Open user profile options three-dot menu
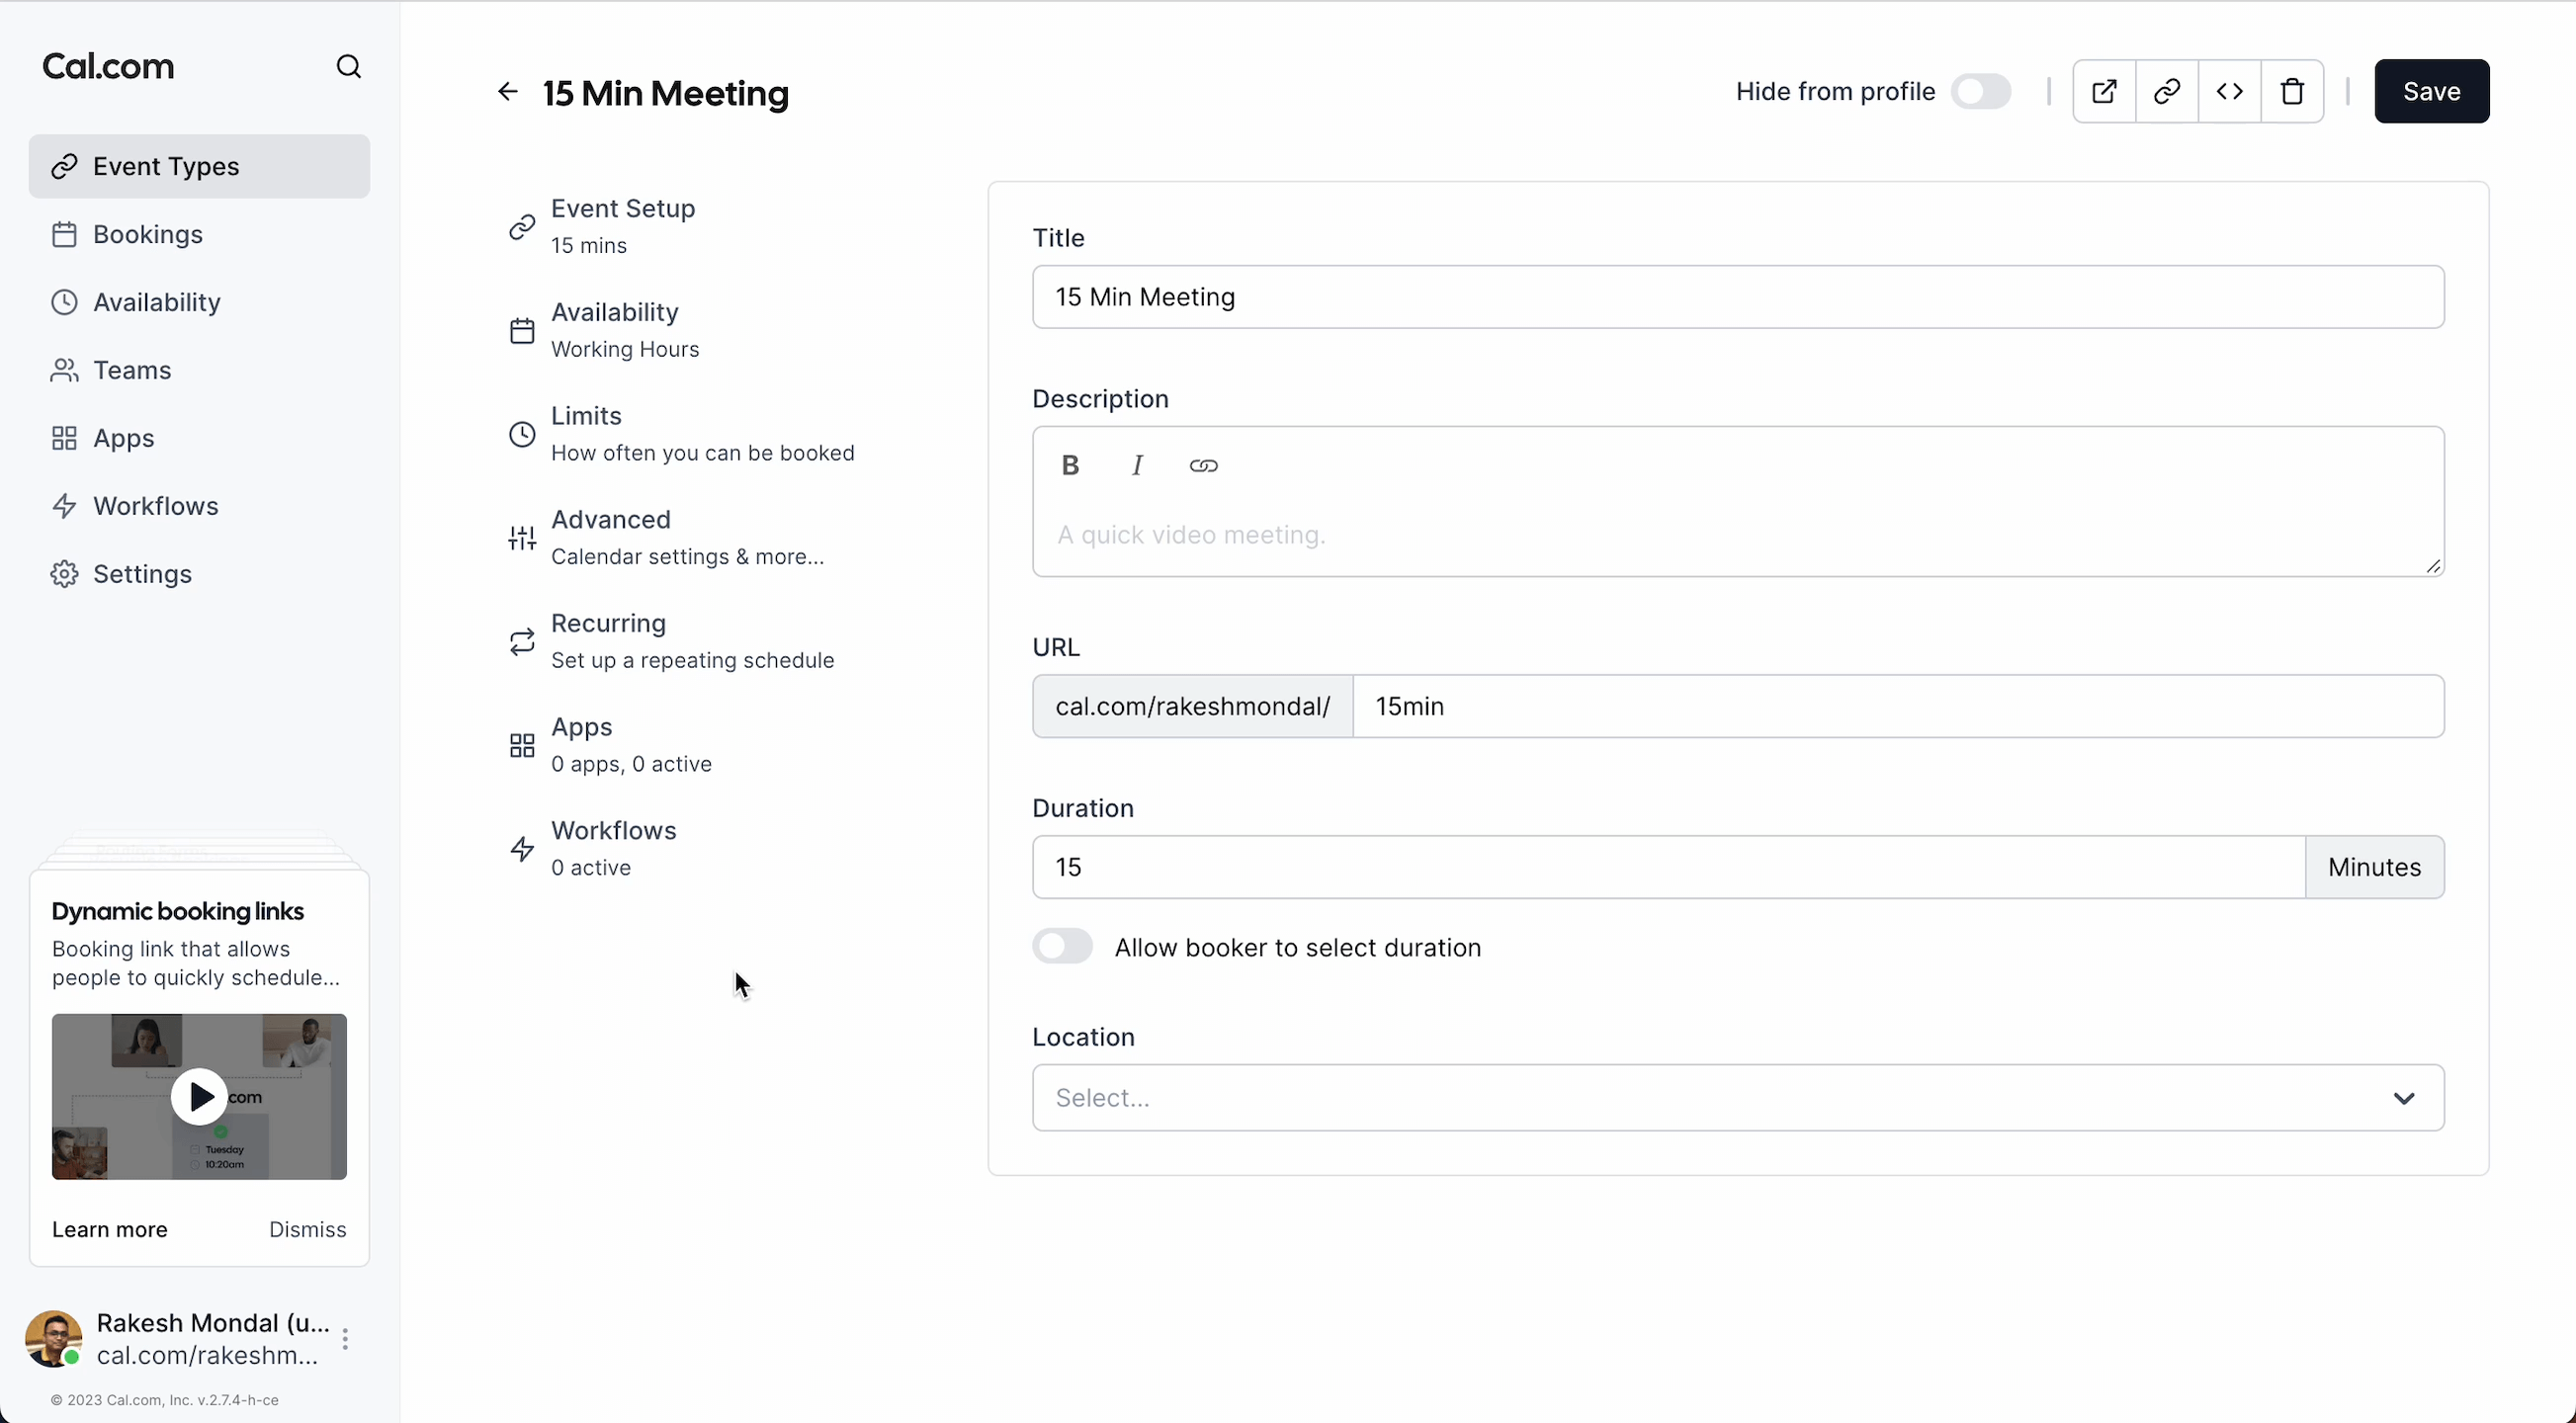The width and height of the screenshot is (2576, 1423). pyautogui.click(x=345, y=1338)
